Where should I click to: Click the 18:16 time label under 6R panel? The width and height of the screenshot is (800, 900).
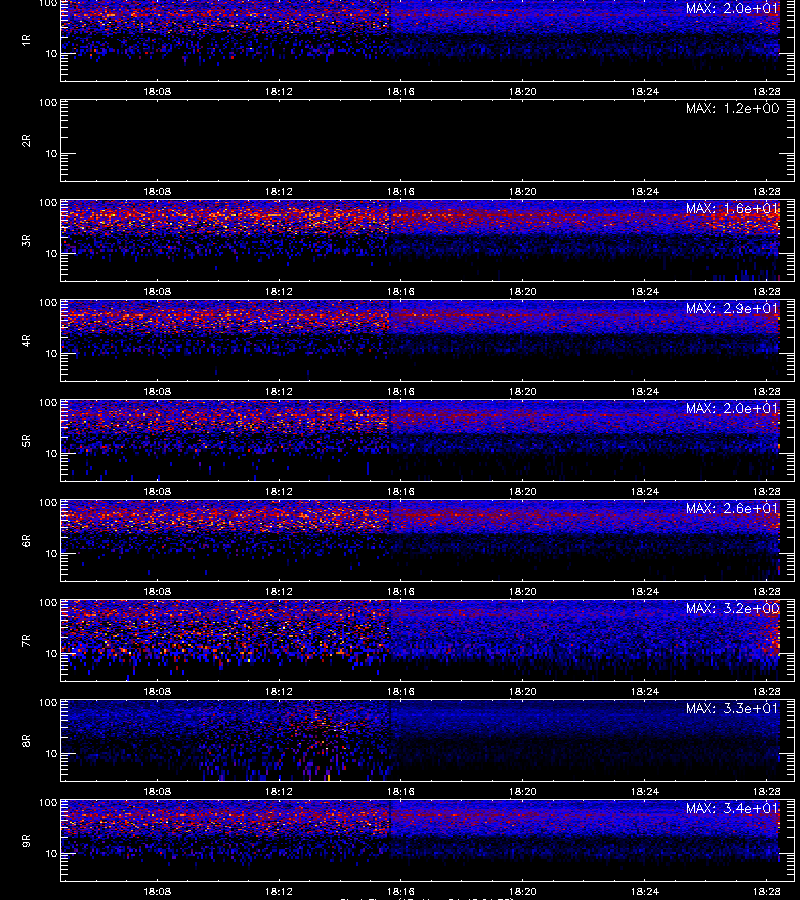tap(401, 591)
